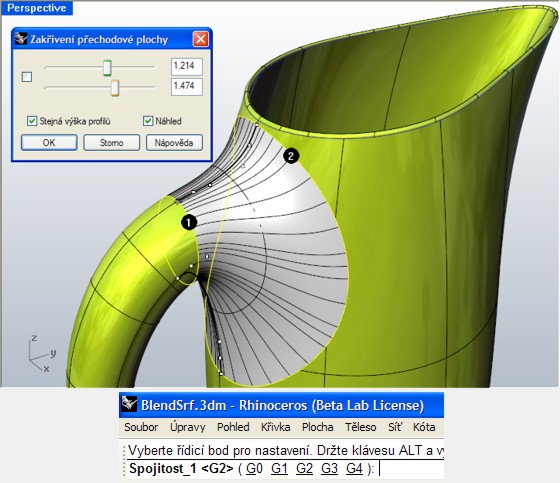The image size is (560, 483).
Task: Click the 1.214 value field
Action: 187,66
